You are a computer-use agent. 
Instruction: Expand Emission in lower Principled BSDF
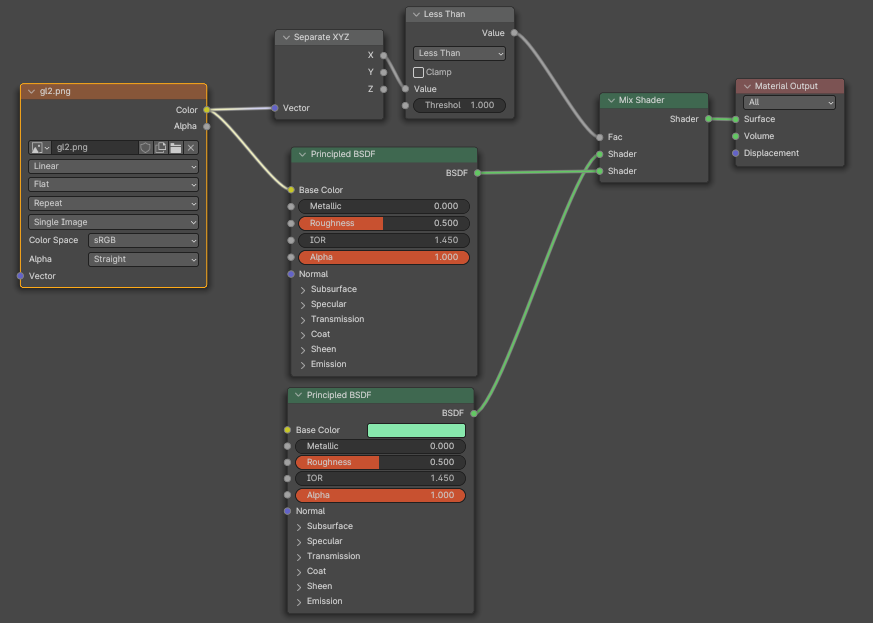(x=299, y=602)
